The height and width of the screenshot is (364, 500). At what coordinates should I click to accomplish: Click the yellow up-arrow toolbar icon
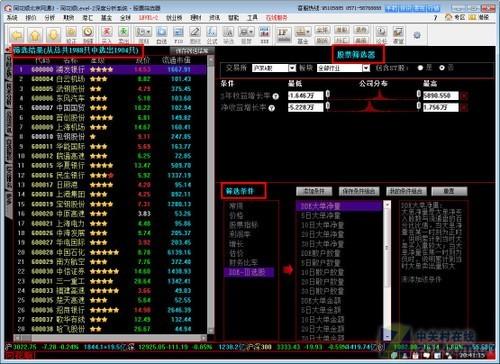[36, 35]
